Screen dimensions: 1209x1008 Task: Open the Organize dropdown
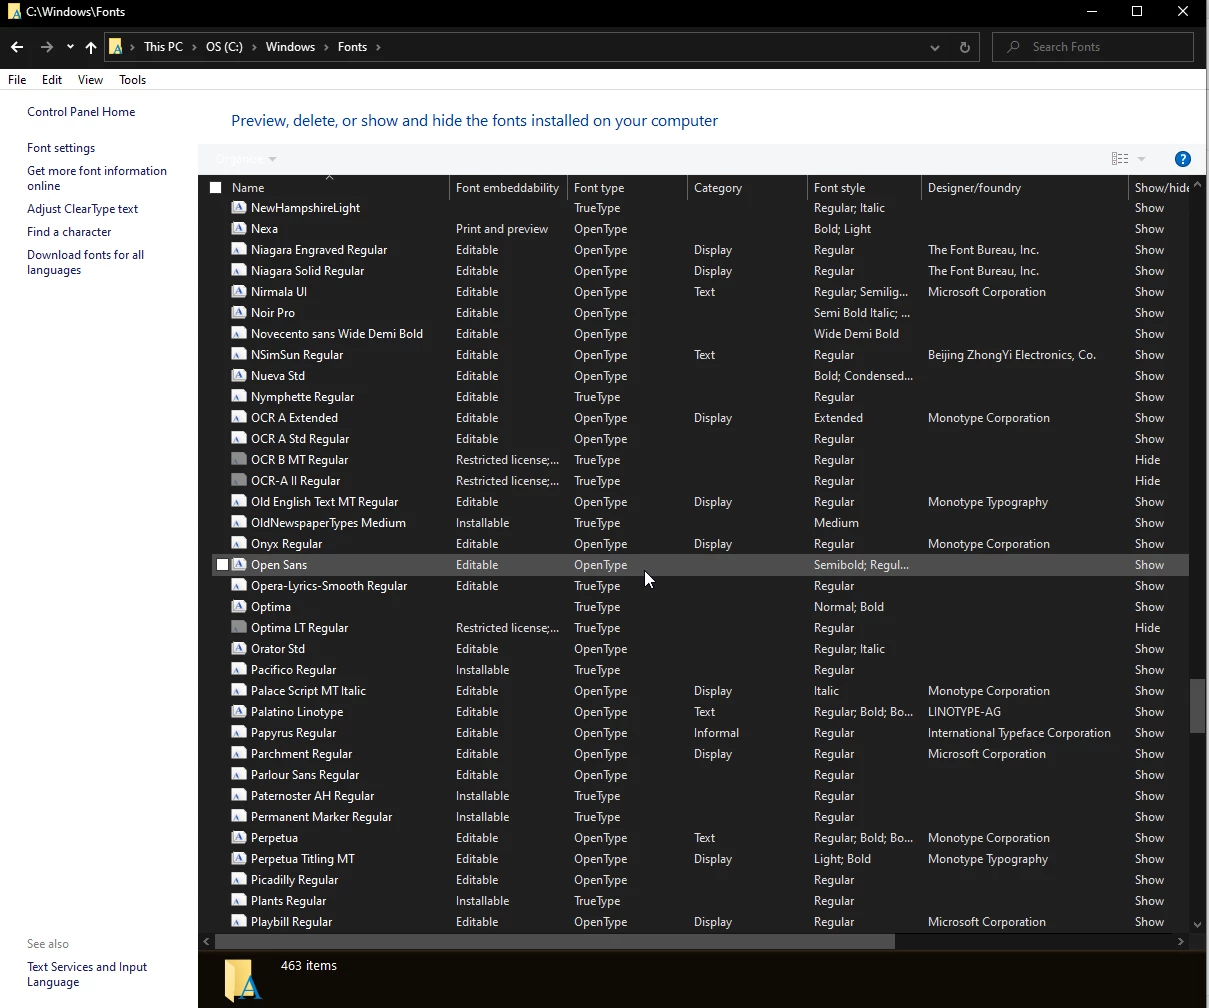[x=246, y=159]
